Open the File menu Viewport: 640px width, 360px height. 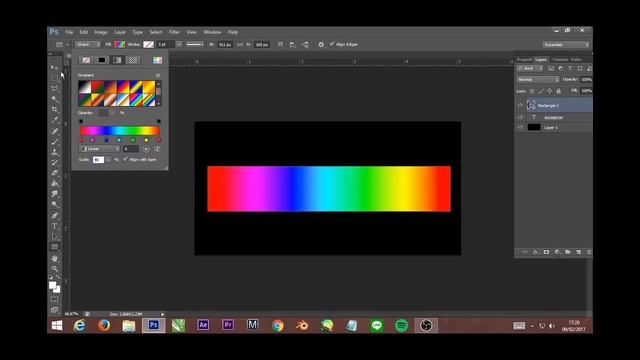(x=69, y=32)
